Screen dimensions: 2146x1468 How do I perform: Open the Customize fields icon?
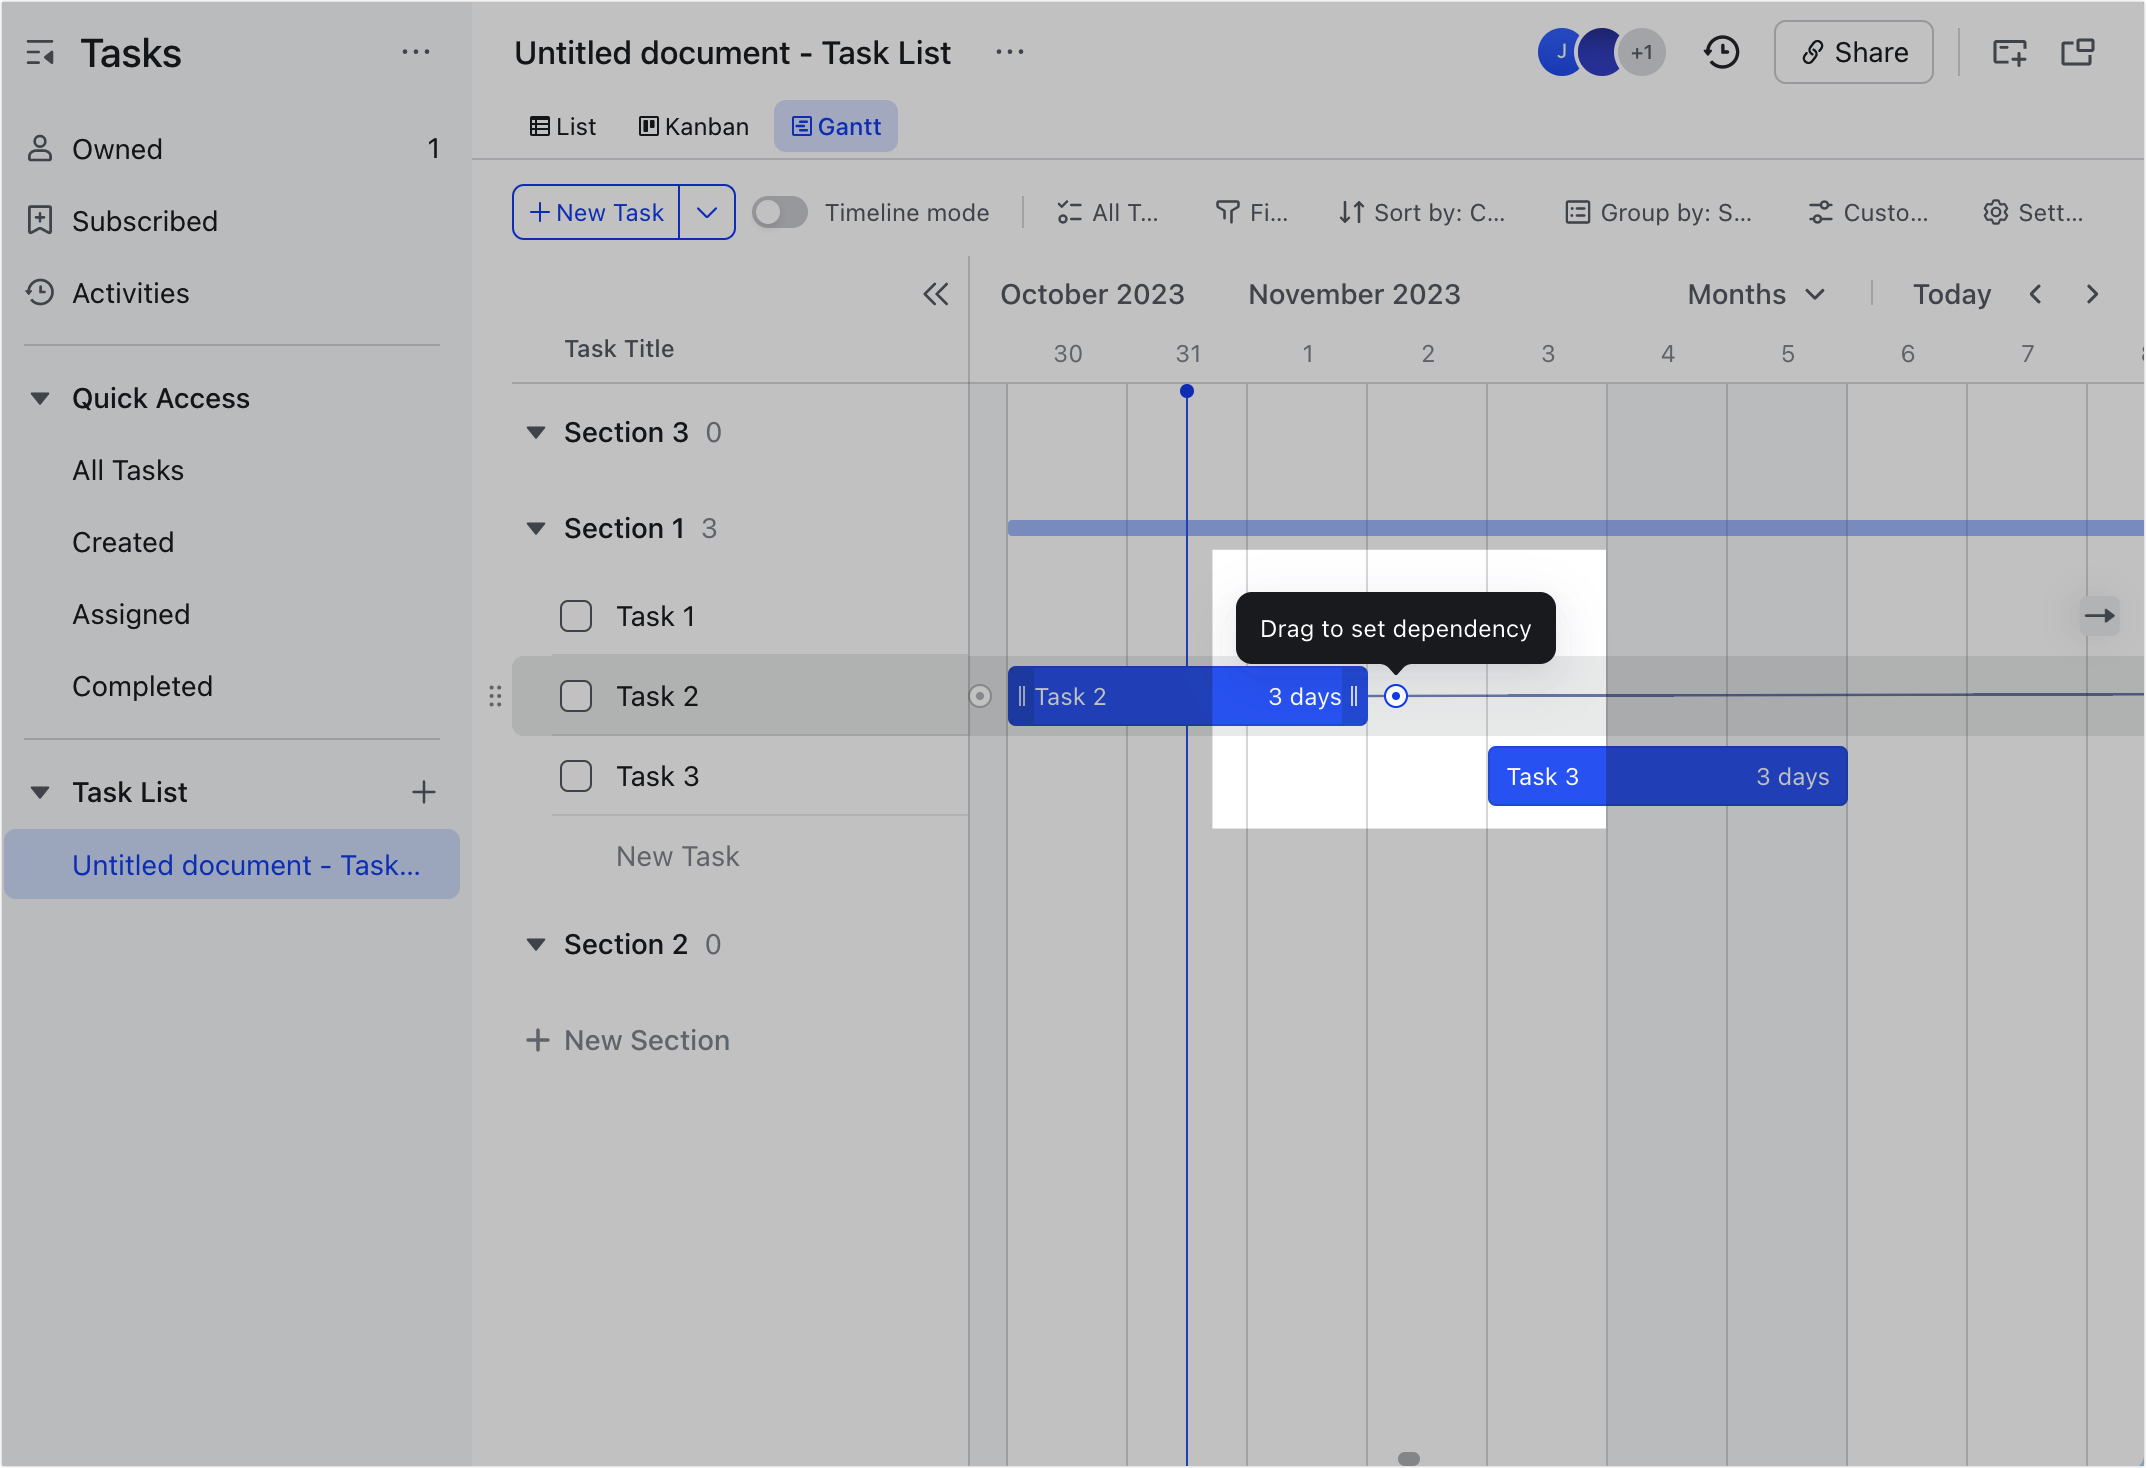pos(1821,212)
